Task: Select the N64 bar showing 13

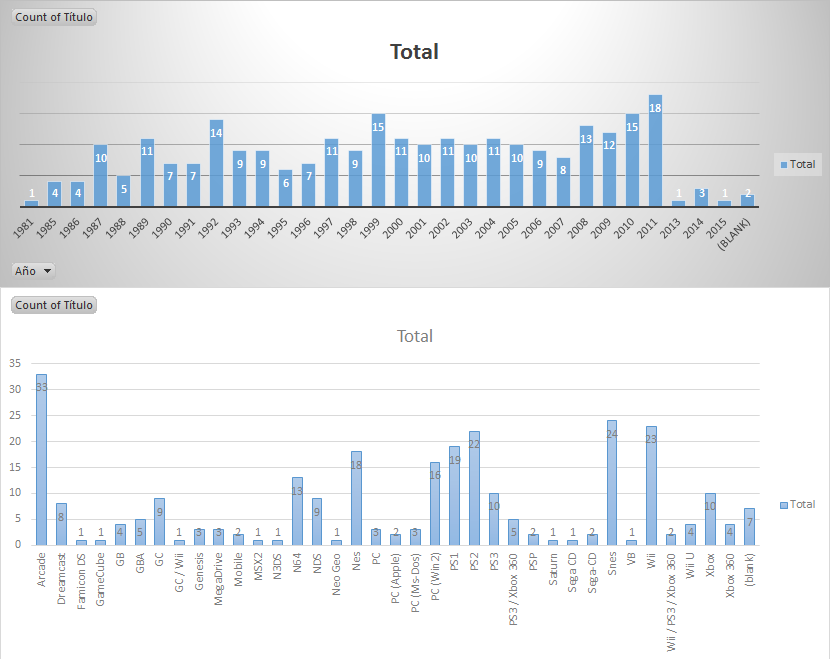Action: point(297,511)
